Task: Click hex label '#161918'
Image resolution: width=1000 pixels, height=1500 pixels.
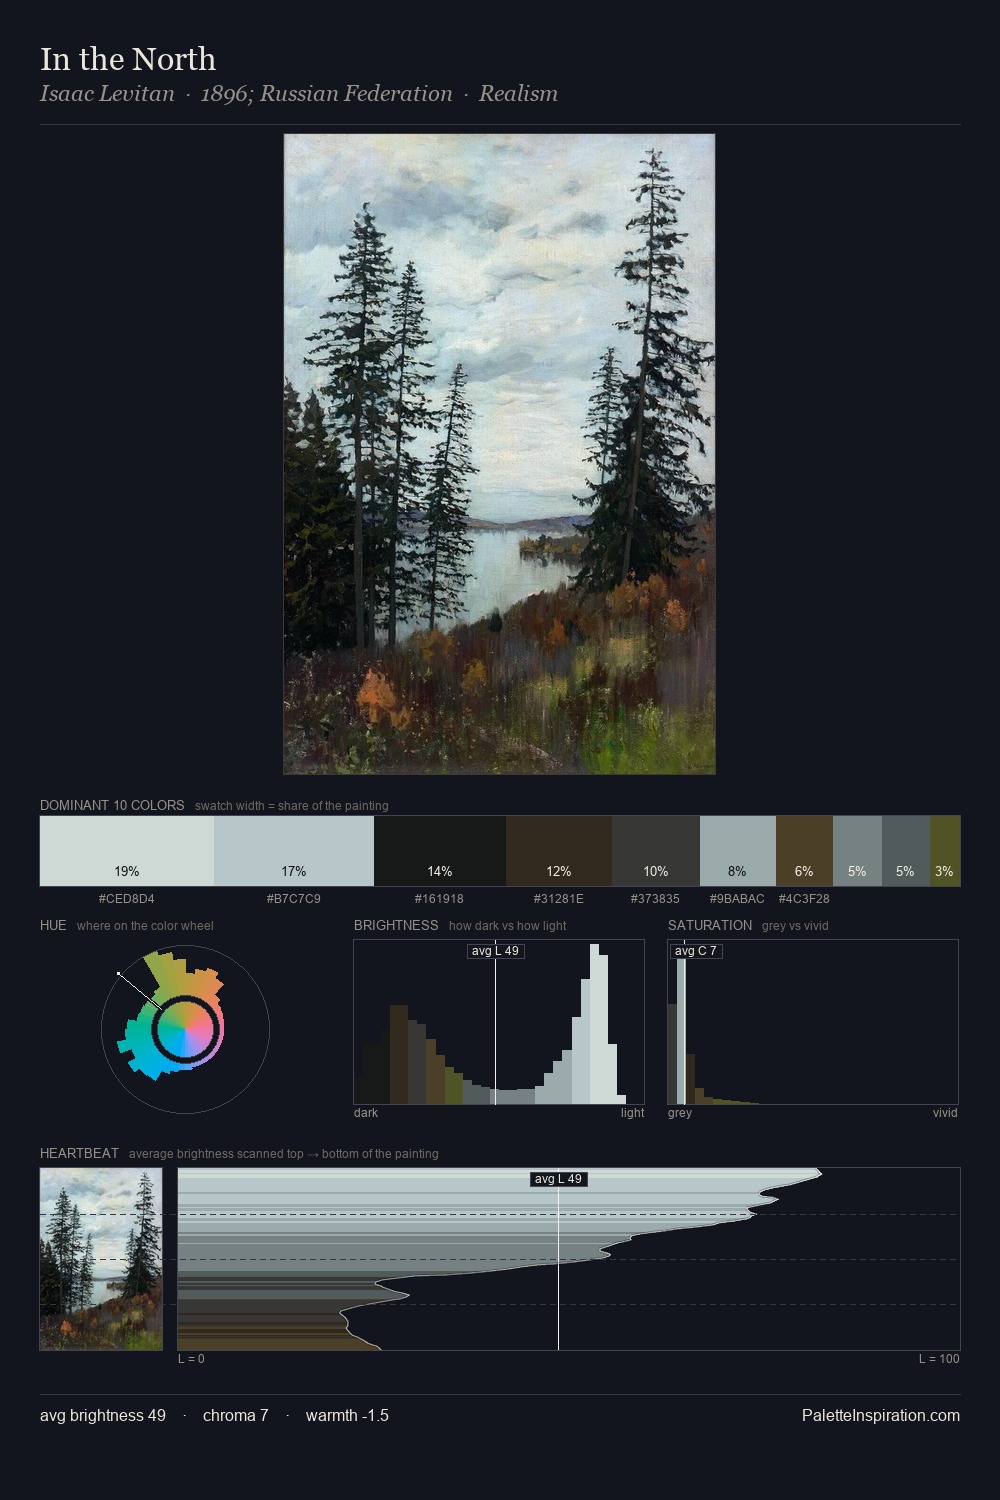Action: (x=440, y=899)
